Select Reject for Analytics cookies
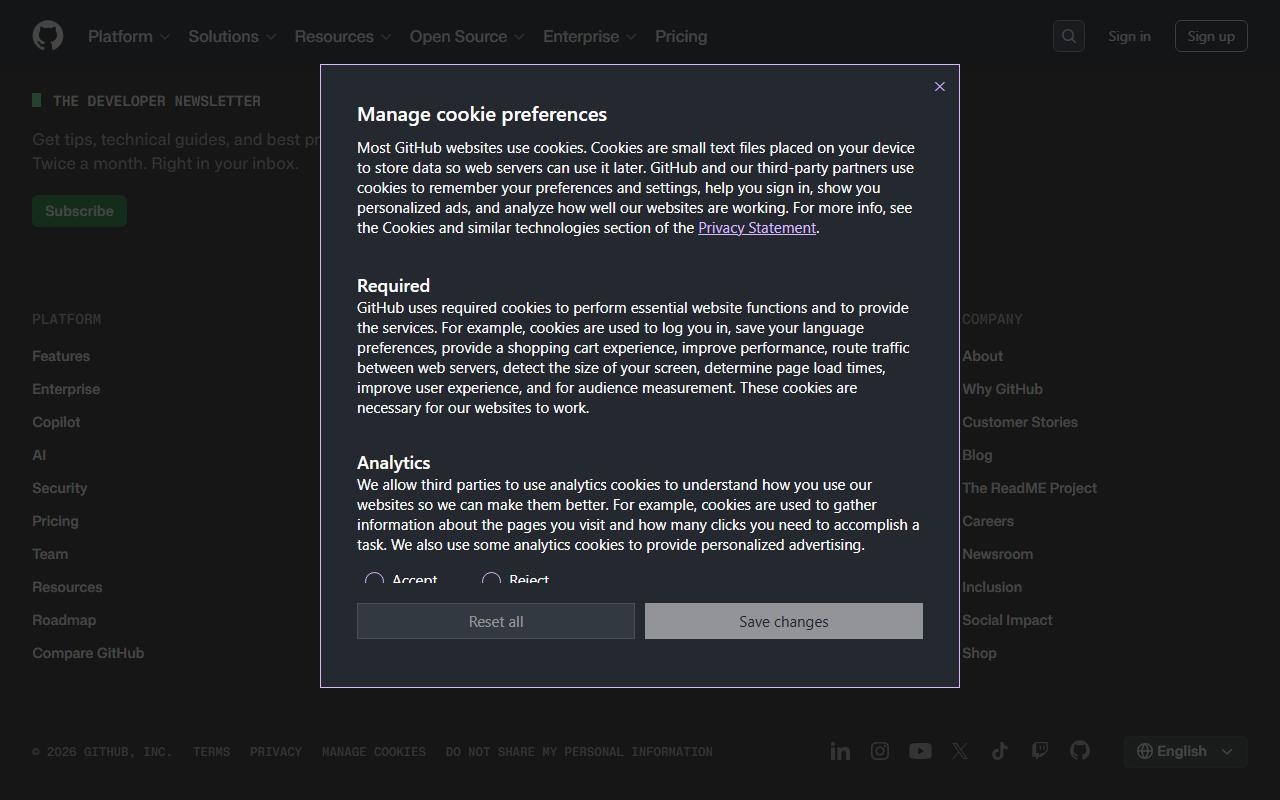 point(491,580)
